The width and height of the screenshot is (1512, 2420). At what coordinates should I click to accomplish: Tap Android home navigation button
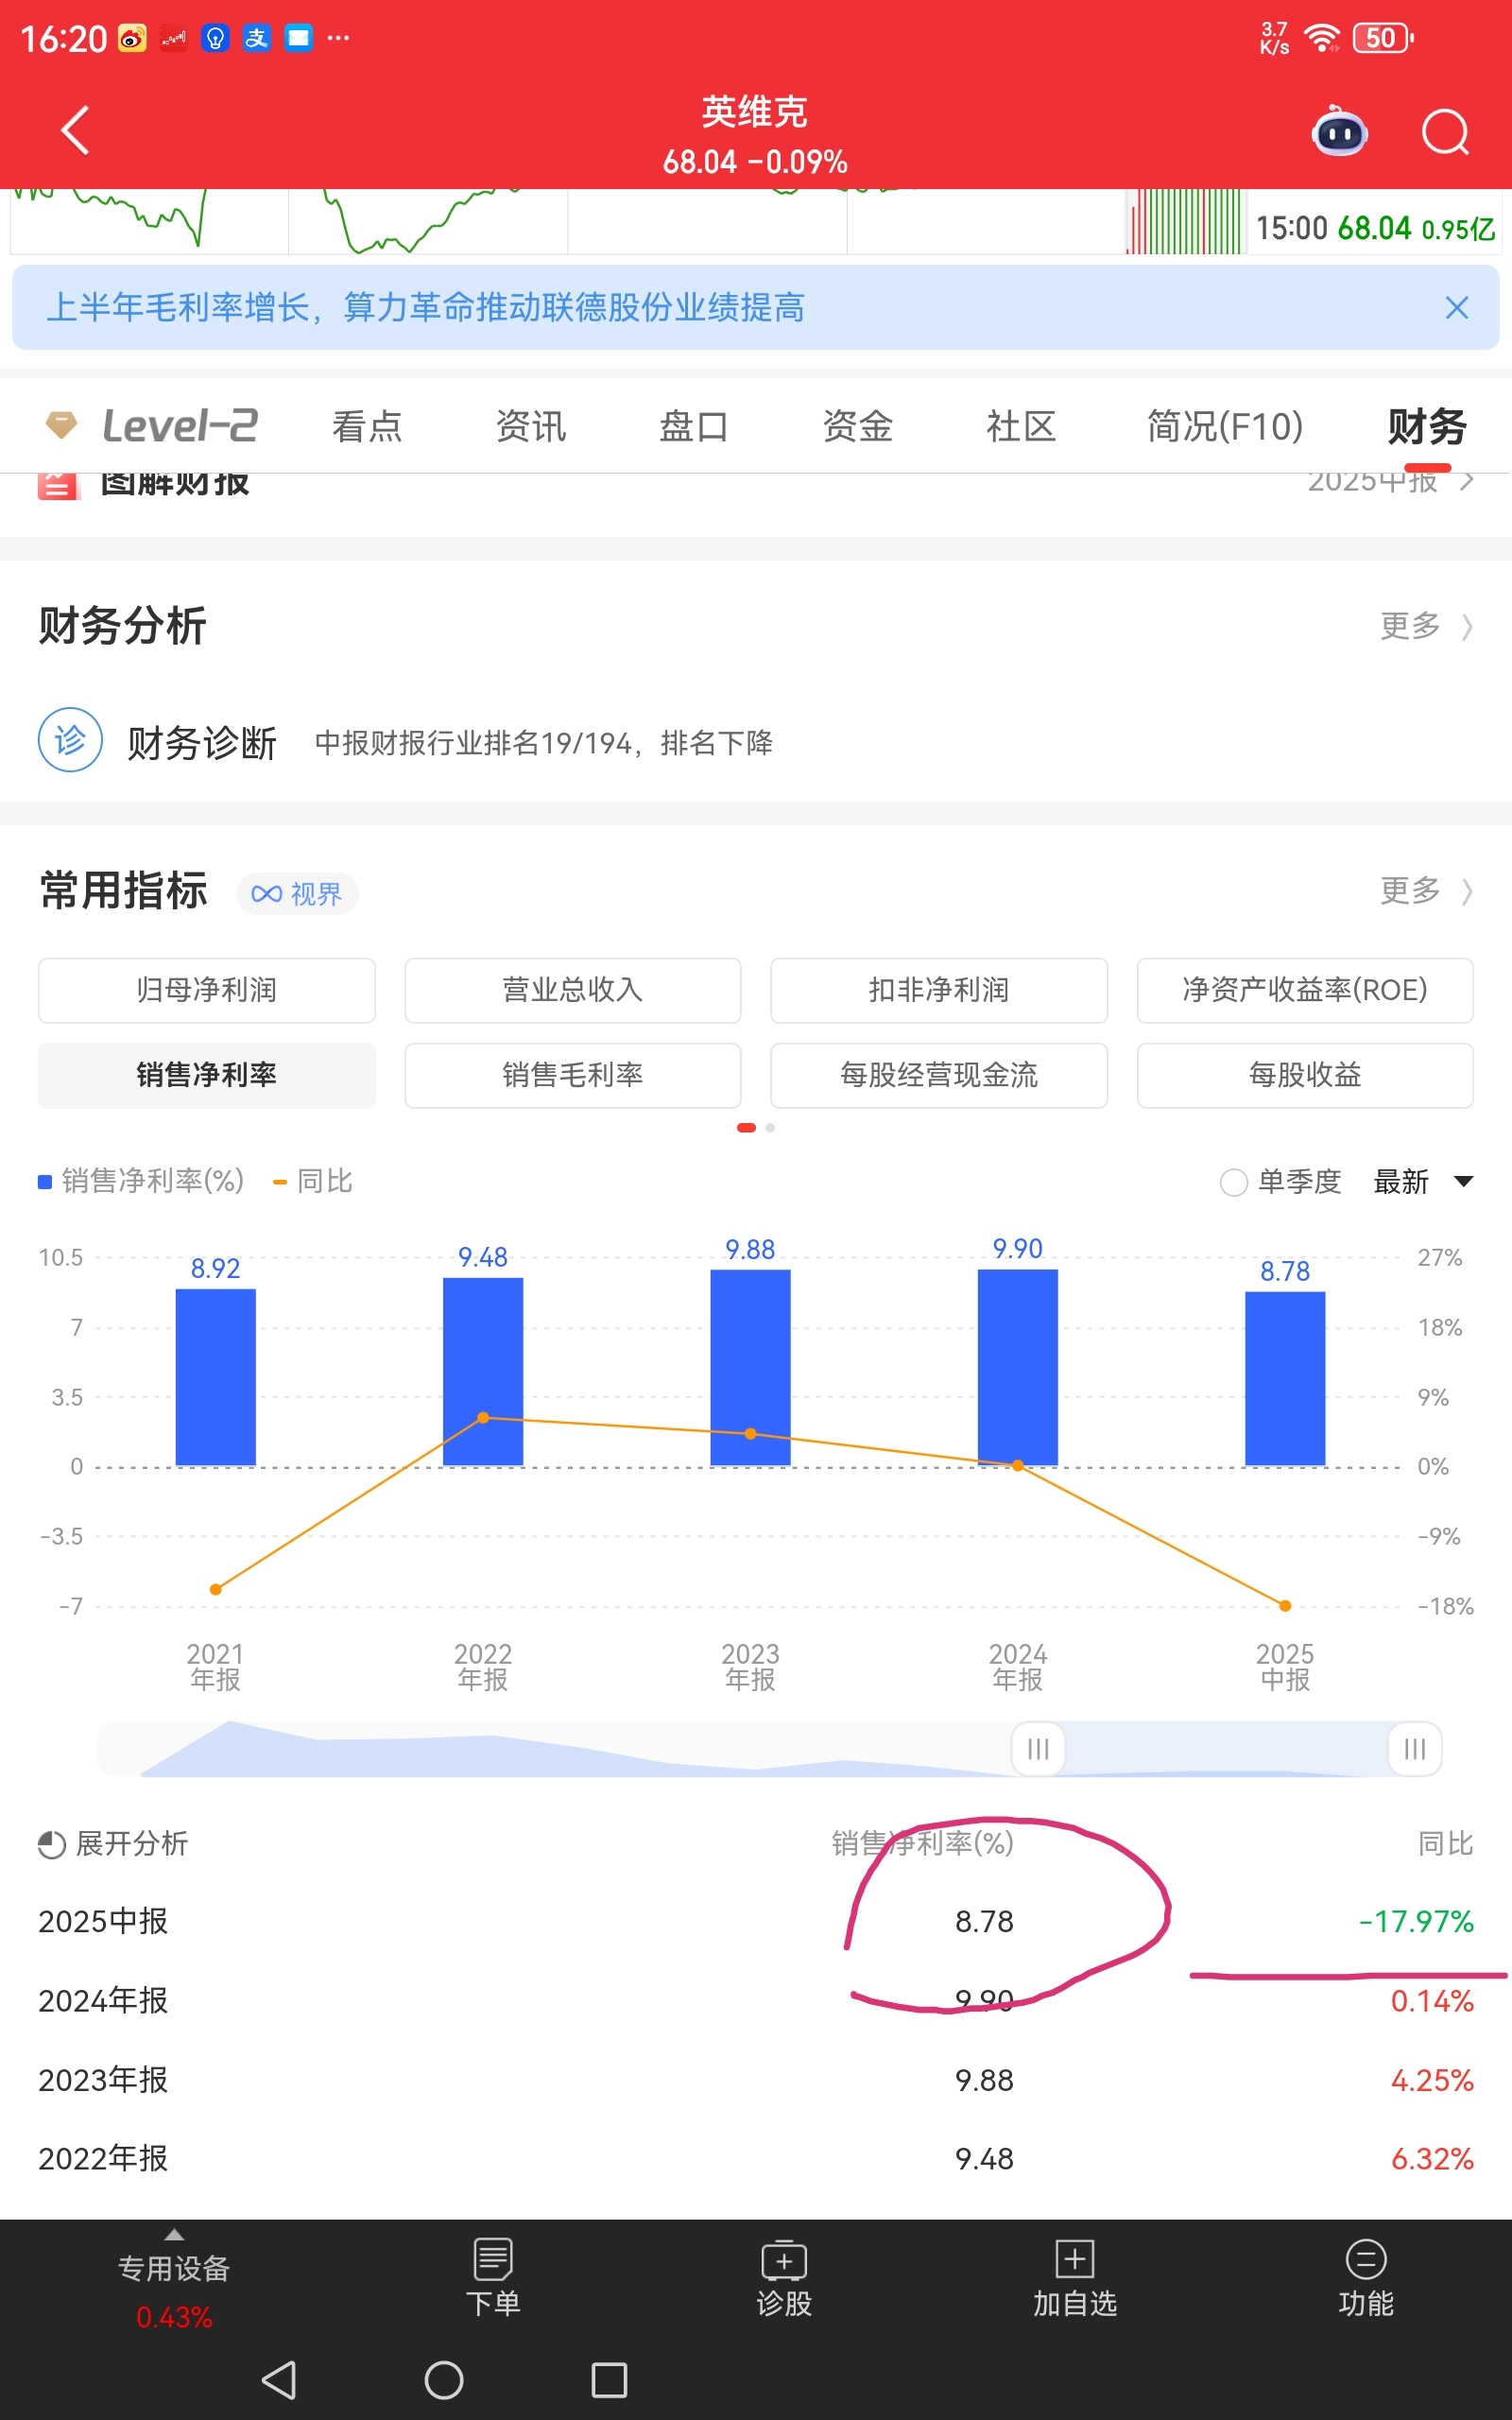pos(444,2380)
